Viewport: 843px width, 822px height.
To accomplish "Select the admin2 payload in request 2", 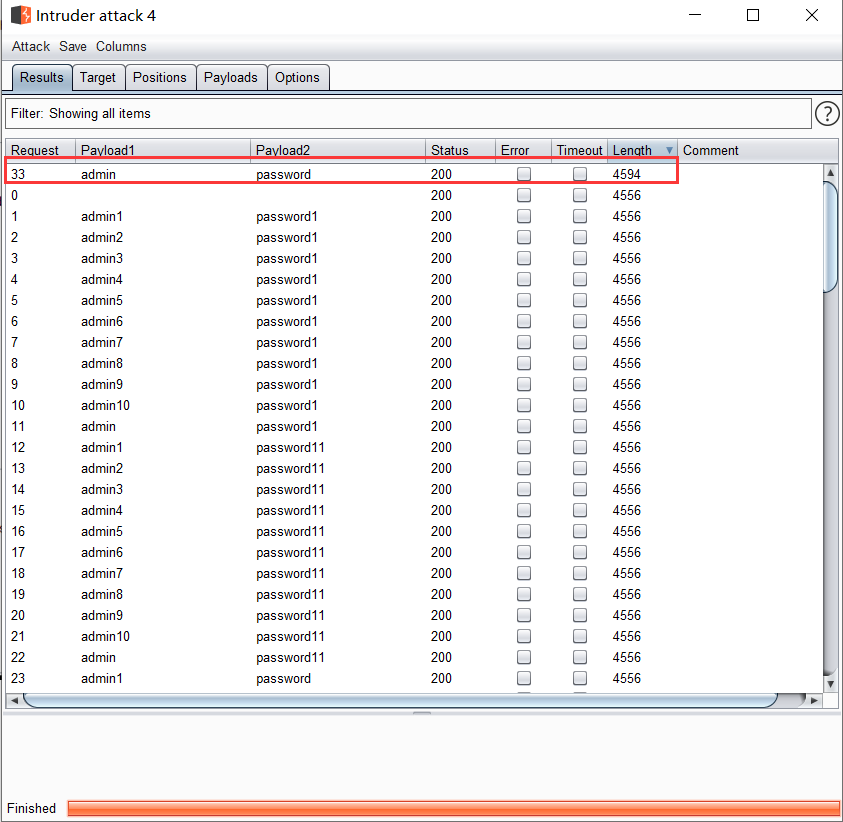I will [102, 237].
